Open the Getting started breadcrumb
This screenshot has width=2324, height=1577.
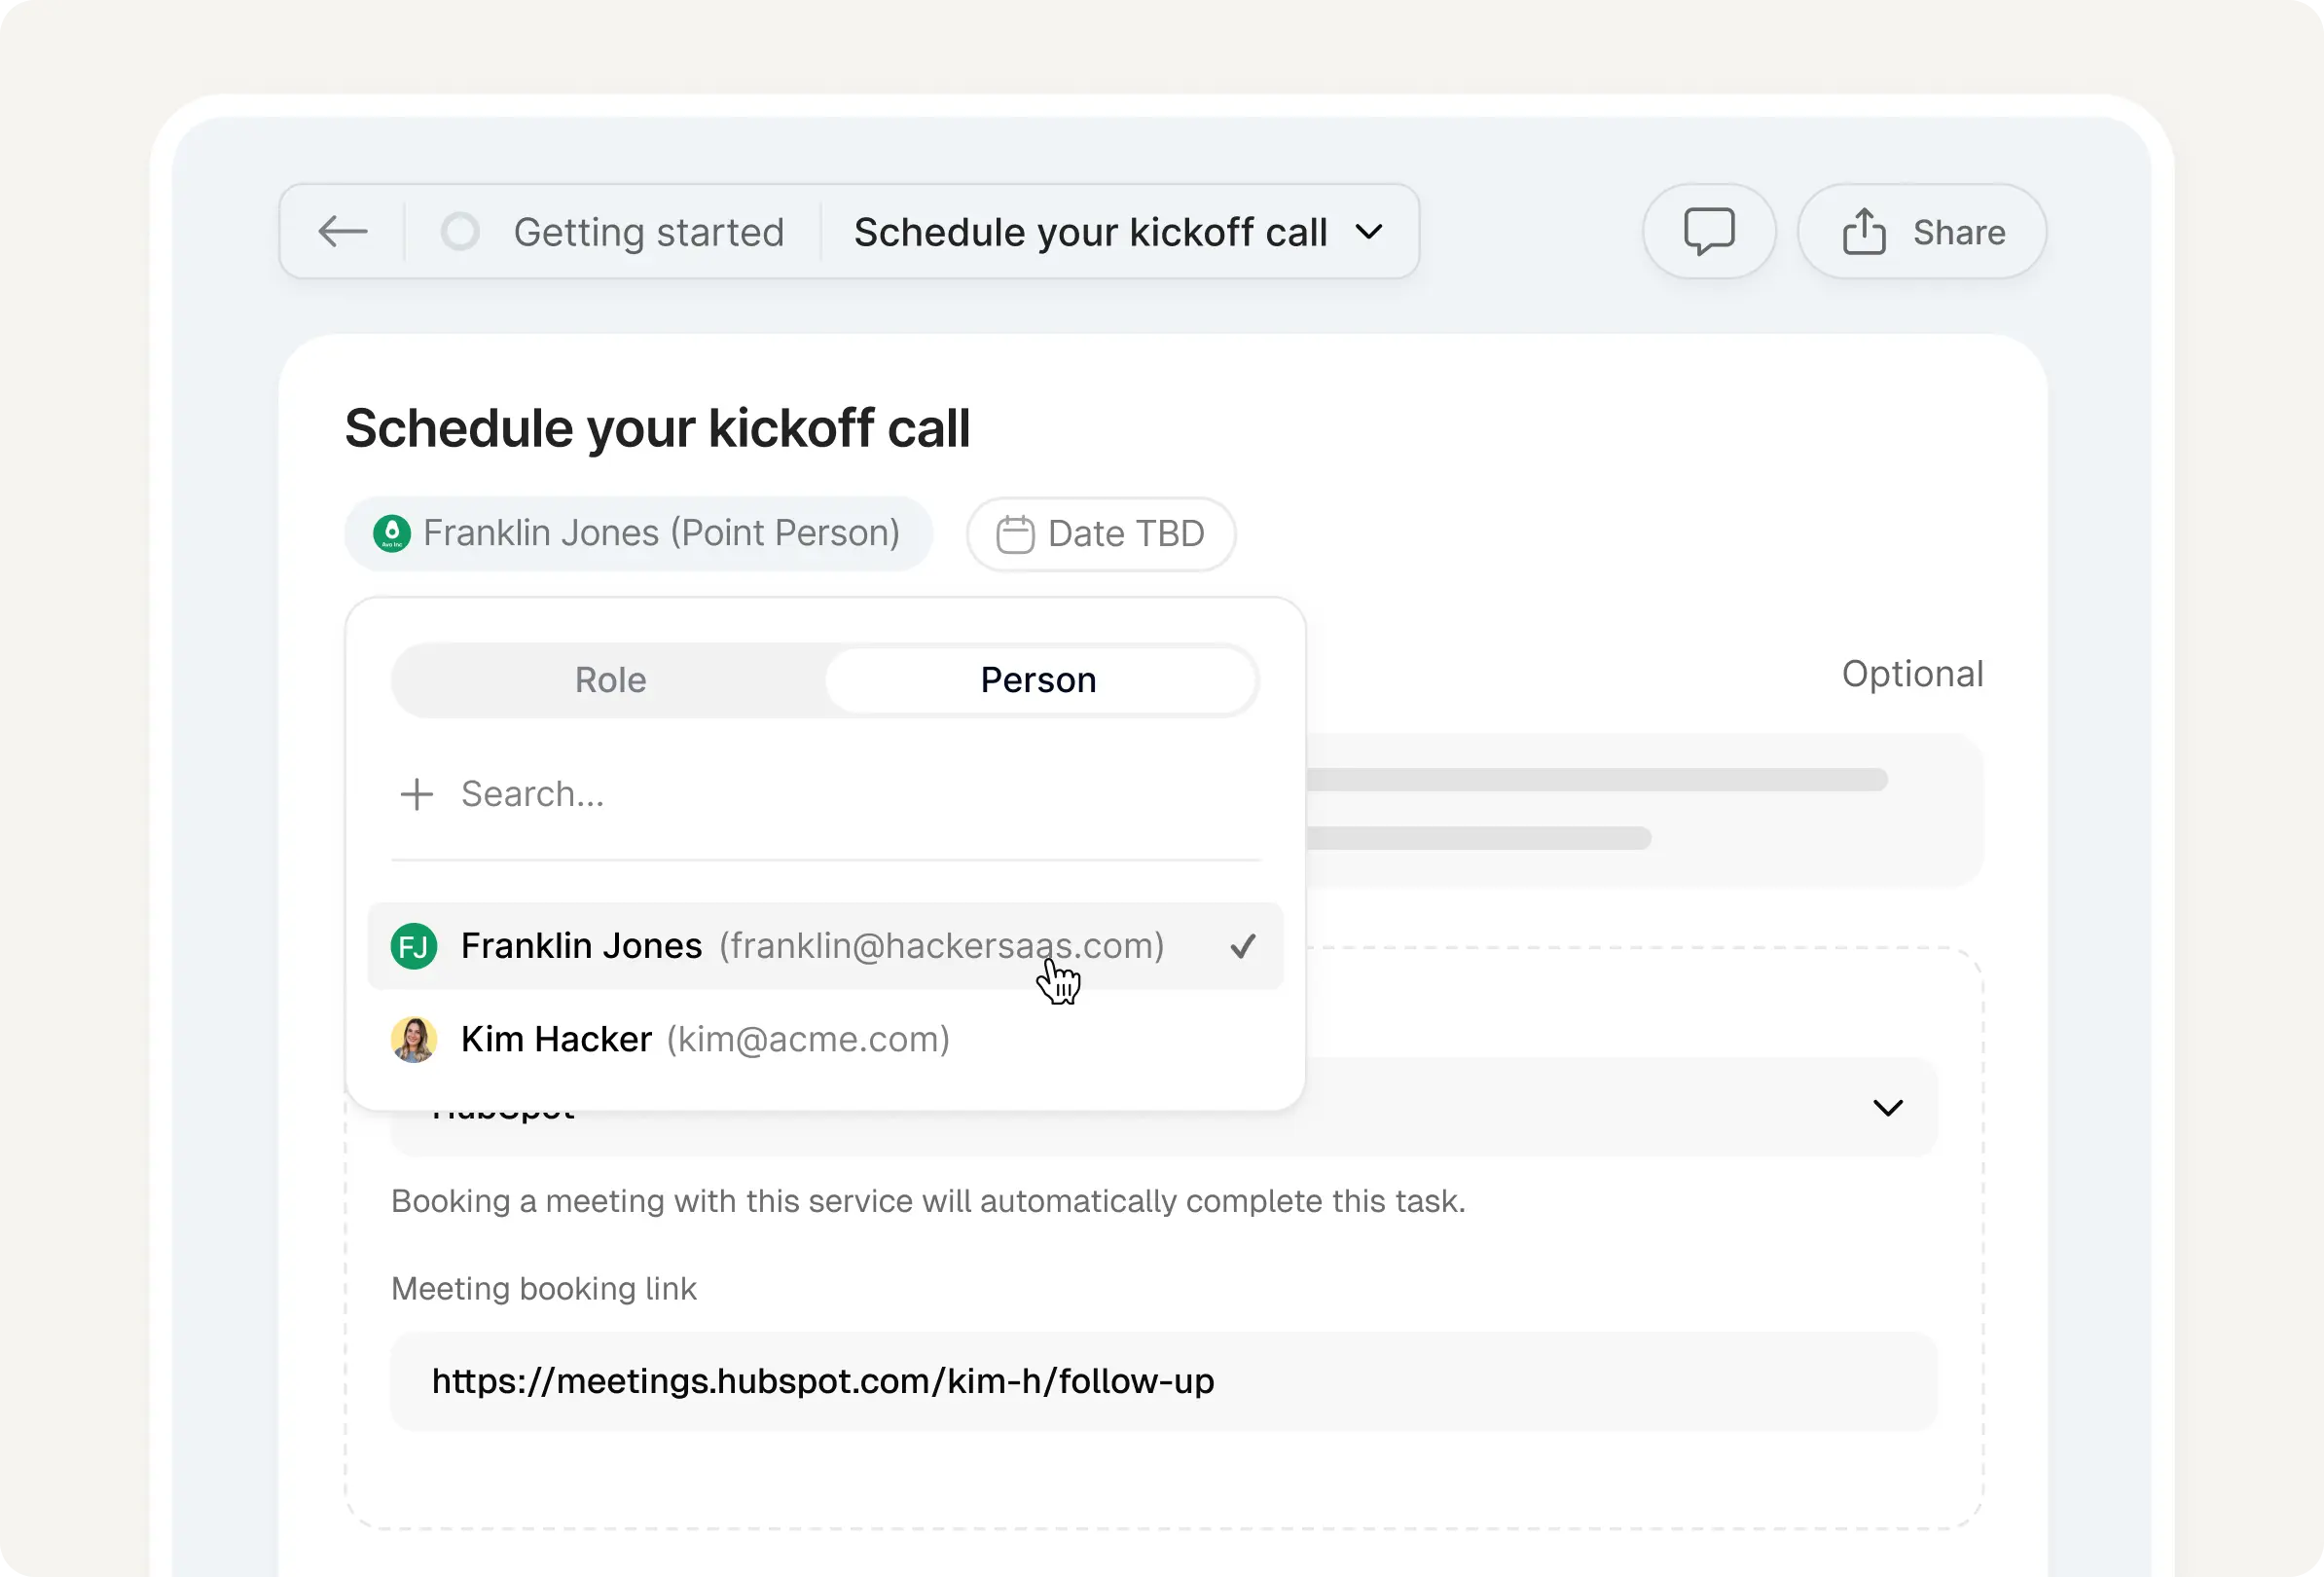coord(648,231)
